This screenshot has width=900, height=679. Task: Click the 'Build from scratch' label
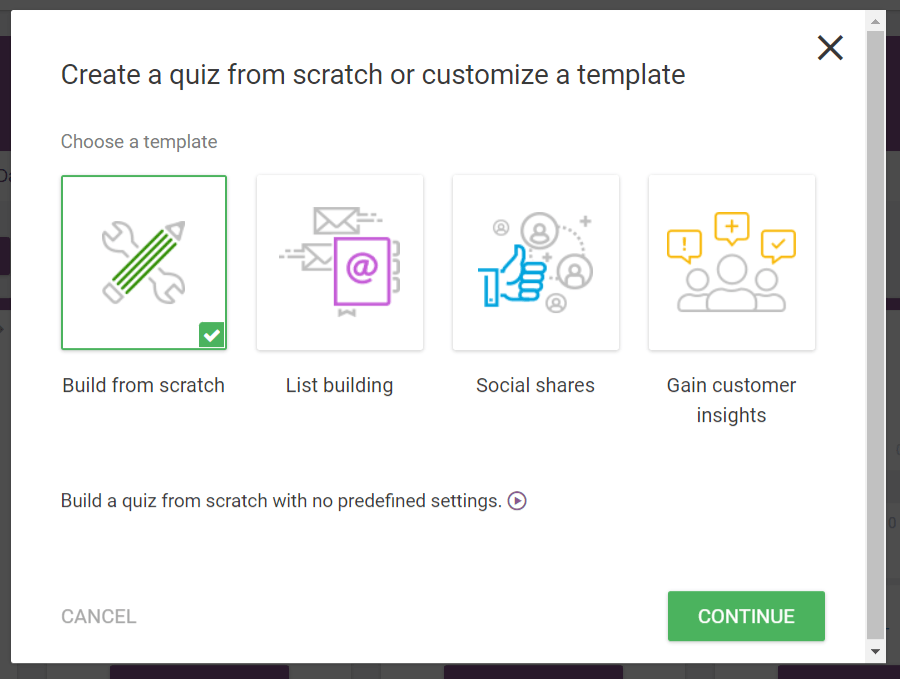click(143, 386)
